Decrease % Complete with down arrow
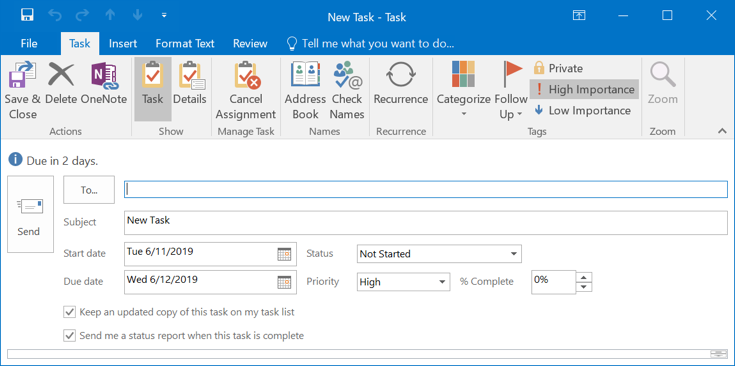The width and height of the screenshot is (735, 366). point(584,287)
